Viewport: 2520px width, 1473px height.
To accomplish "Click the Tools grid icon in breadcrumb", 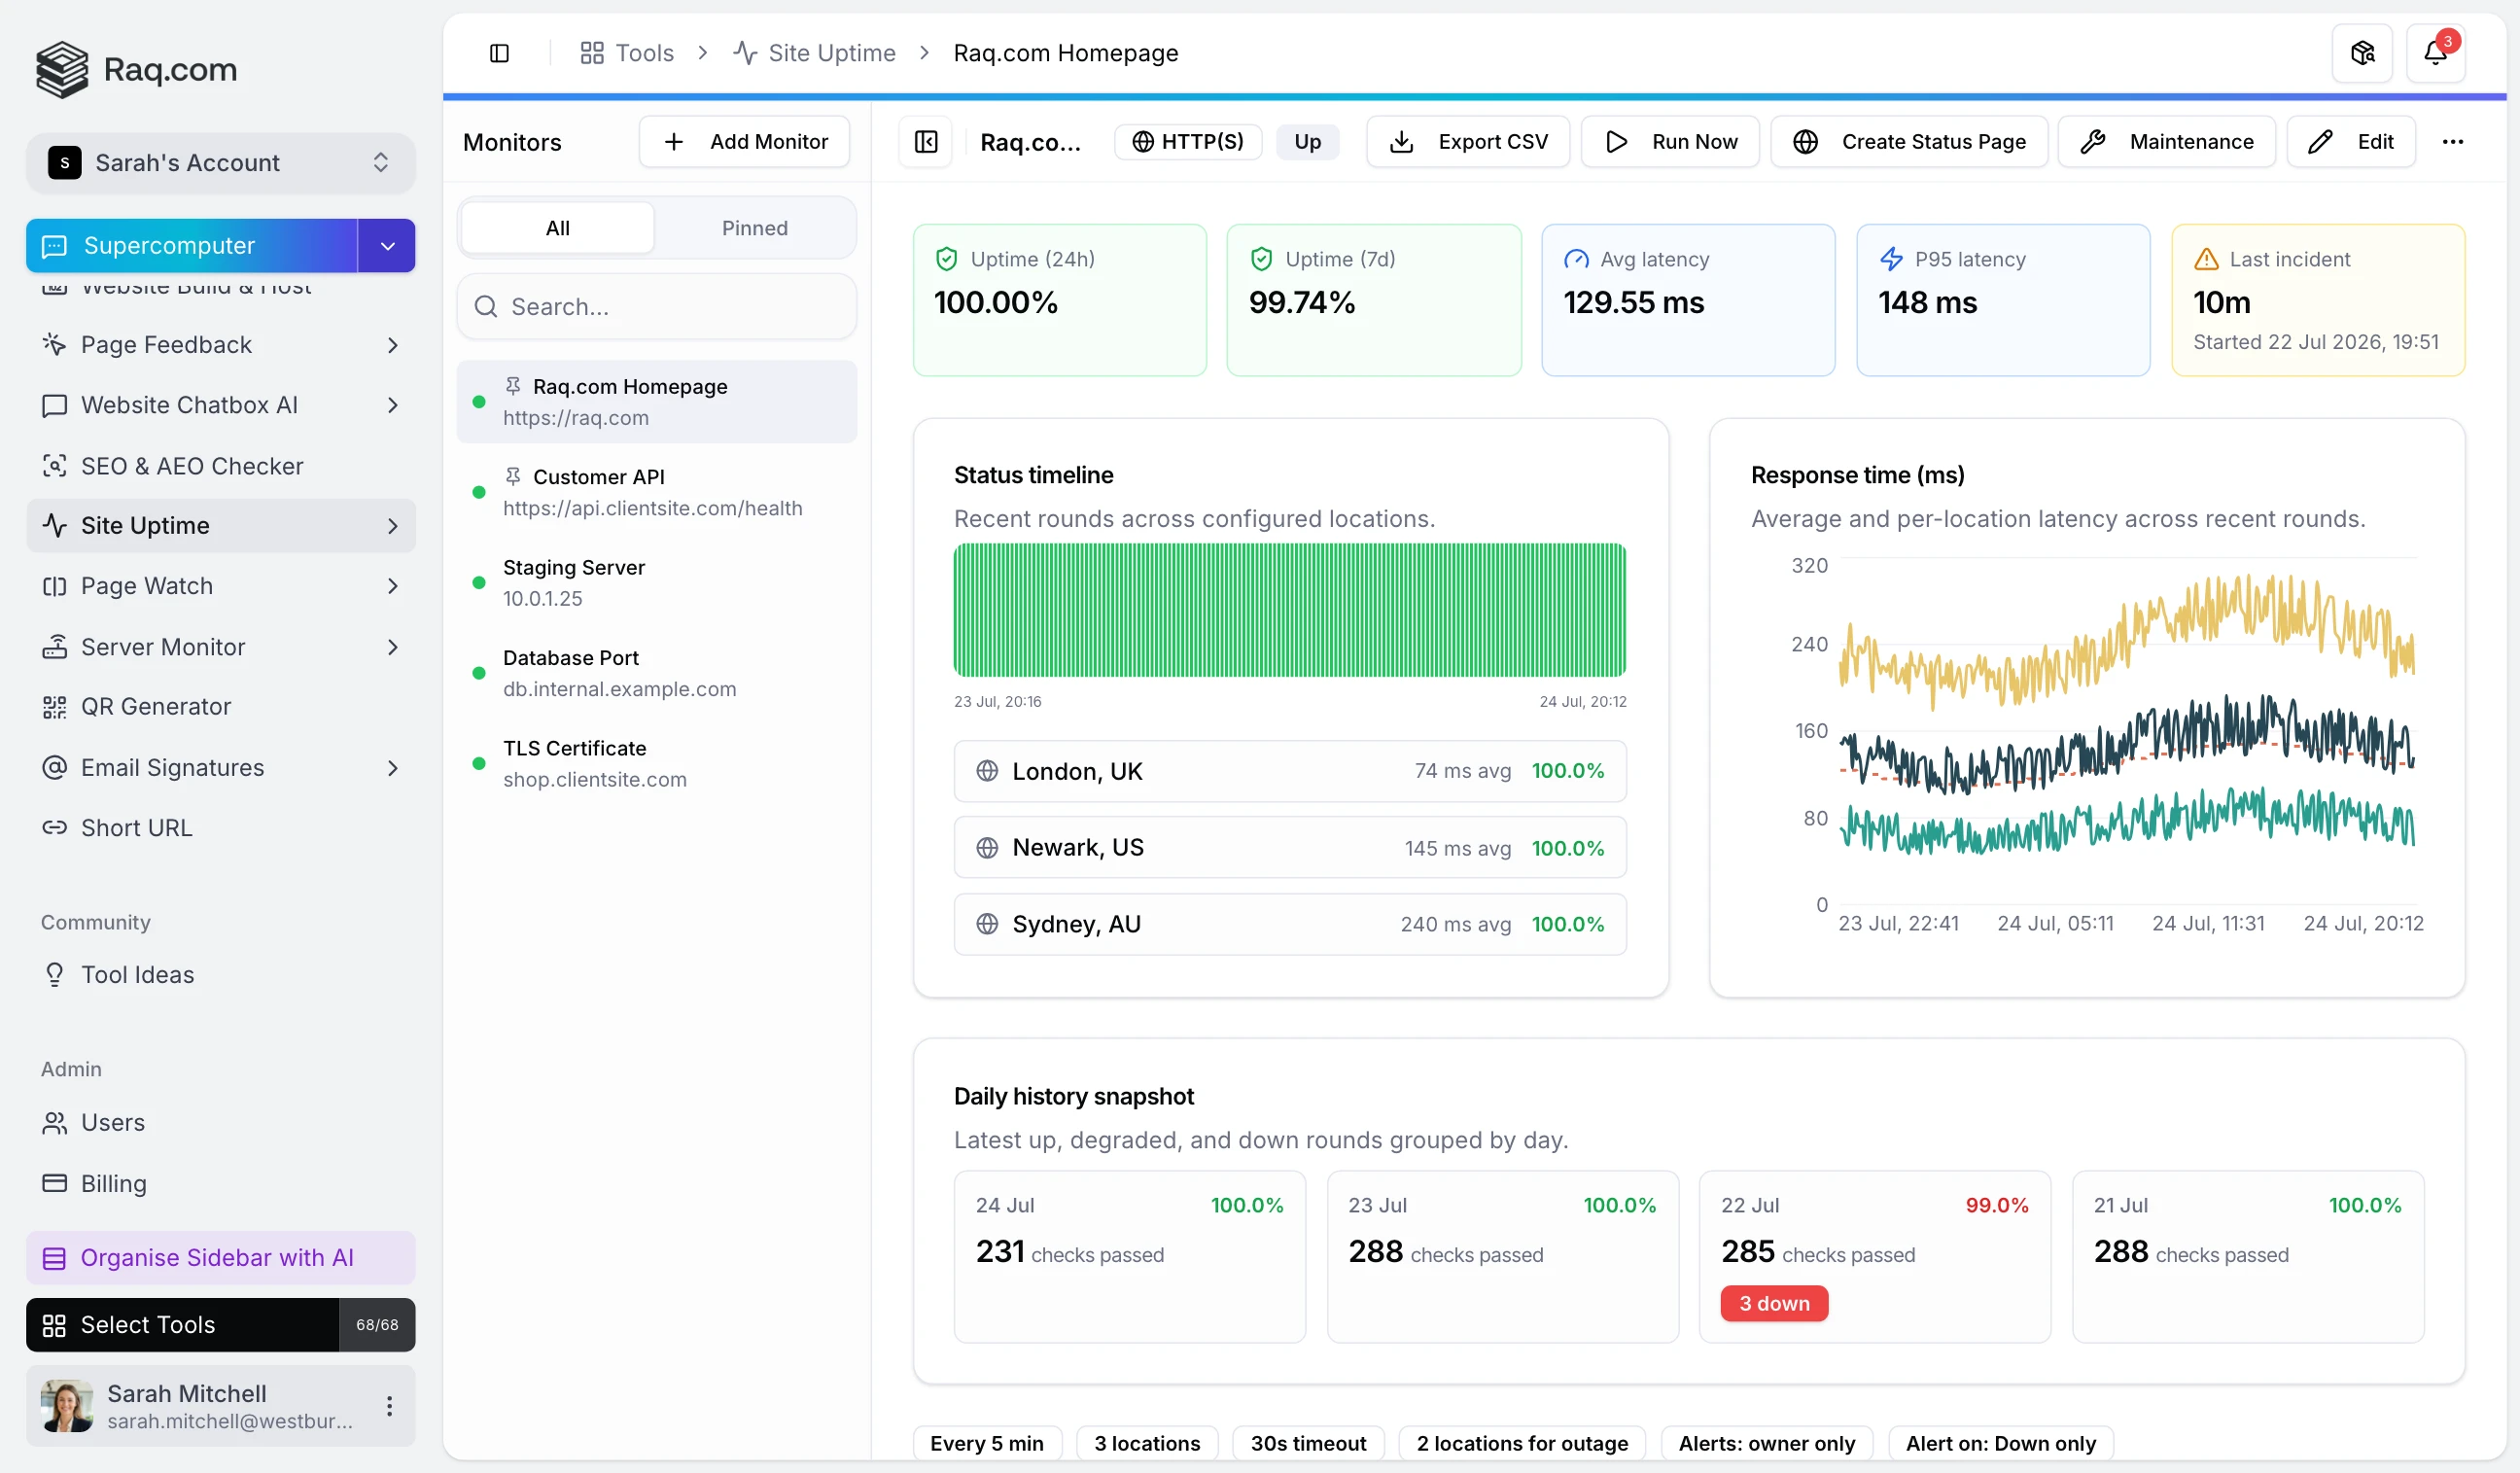I will click(x=592, y=53).
